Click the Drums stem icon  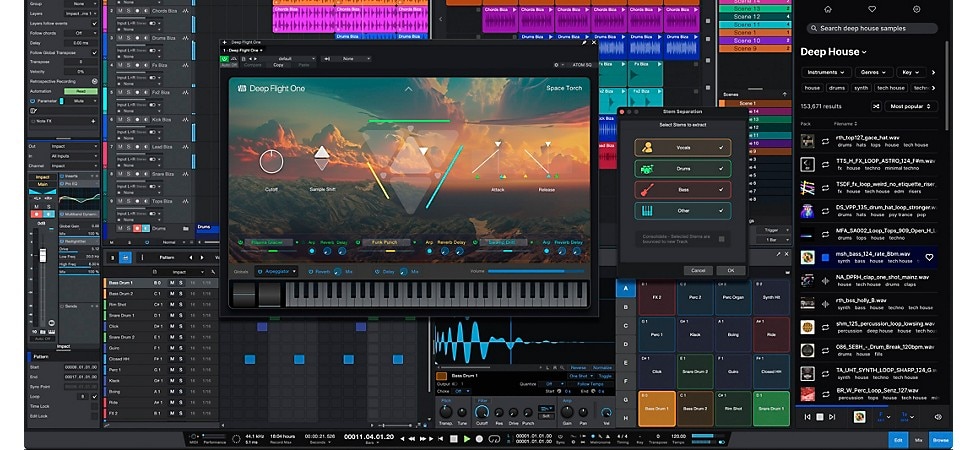pos(647,169)
